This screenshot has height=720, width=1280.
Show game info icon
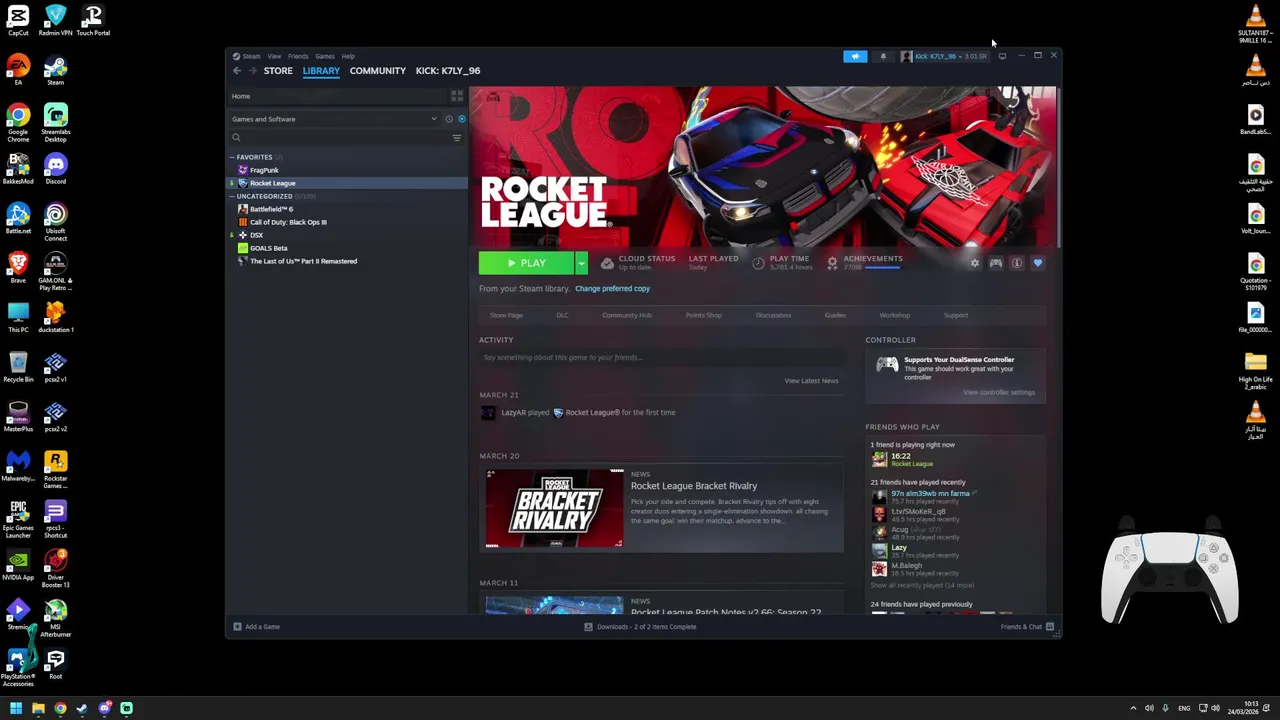(1017, 263)
